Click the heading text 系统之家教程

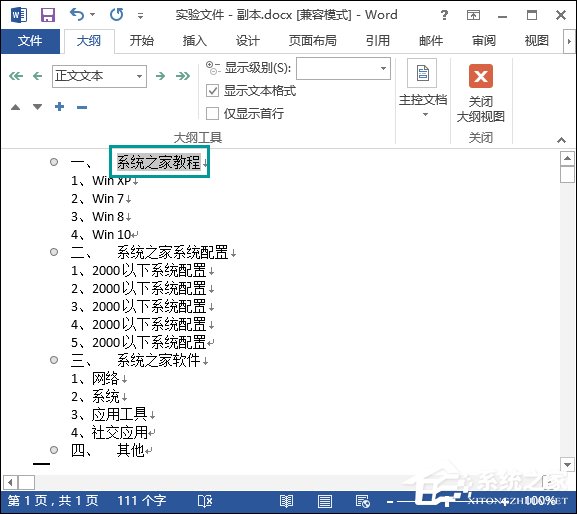point(159,162)
